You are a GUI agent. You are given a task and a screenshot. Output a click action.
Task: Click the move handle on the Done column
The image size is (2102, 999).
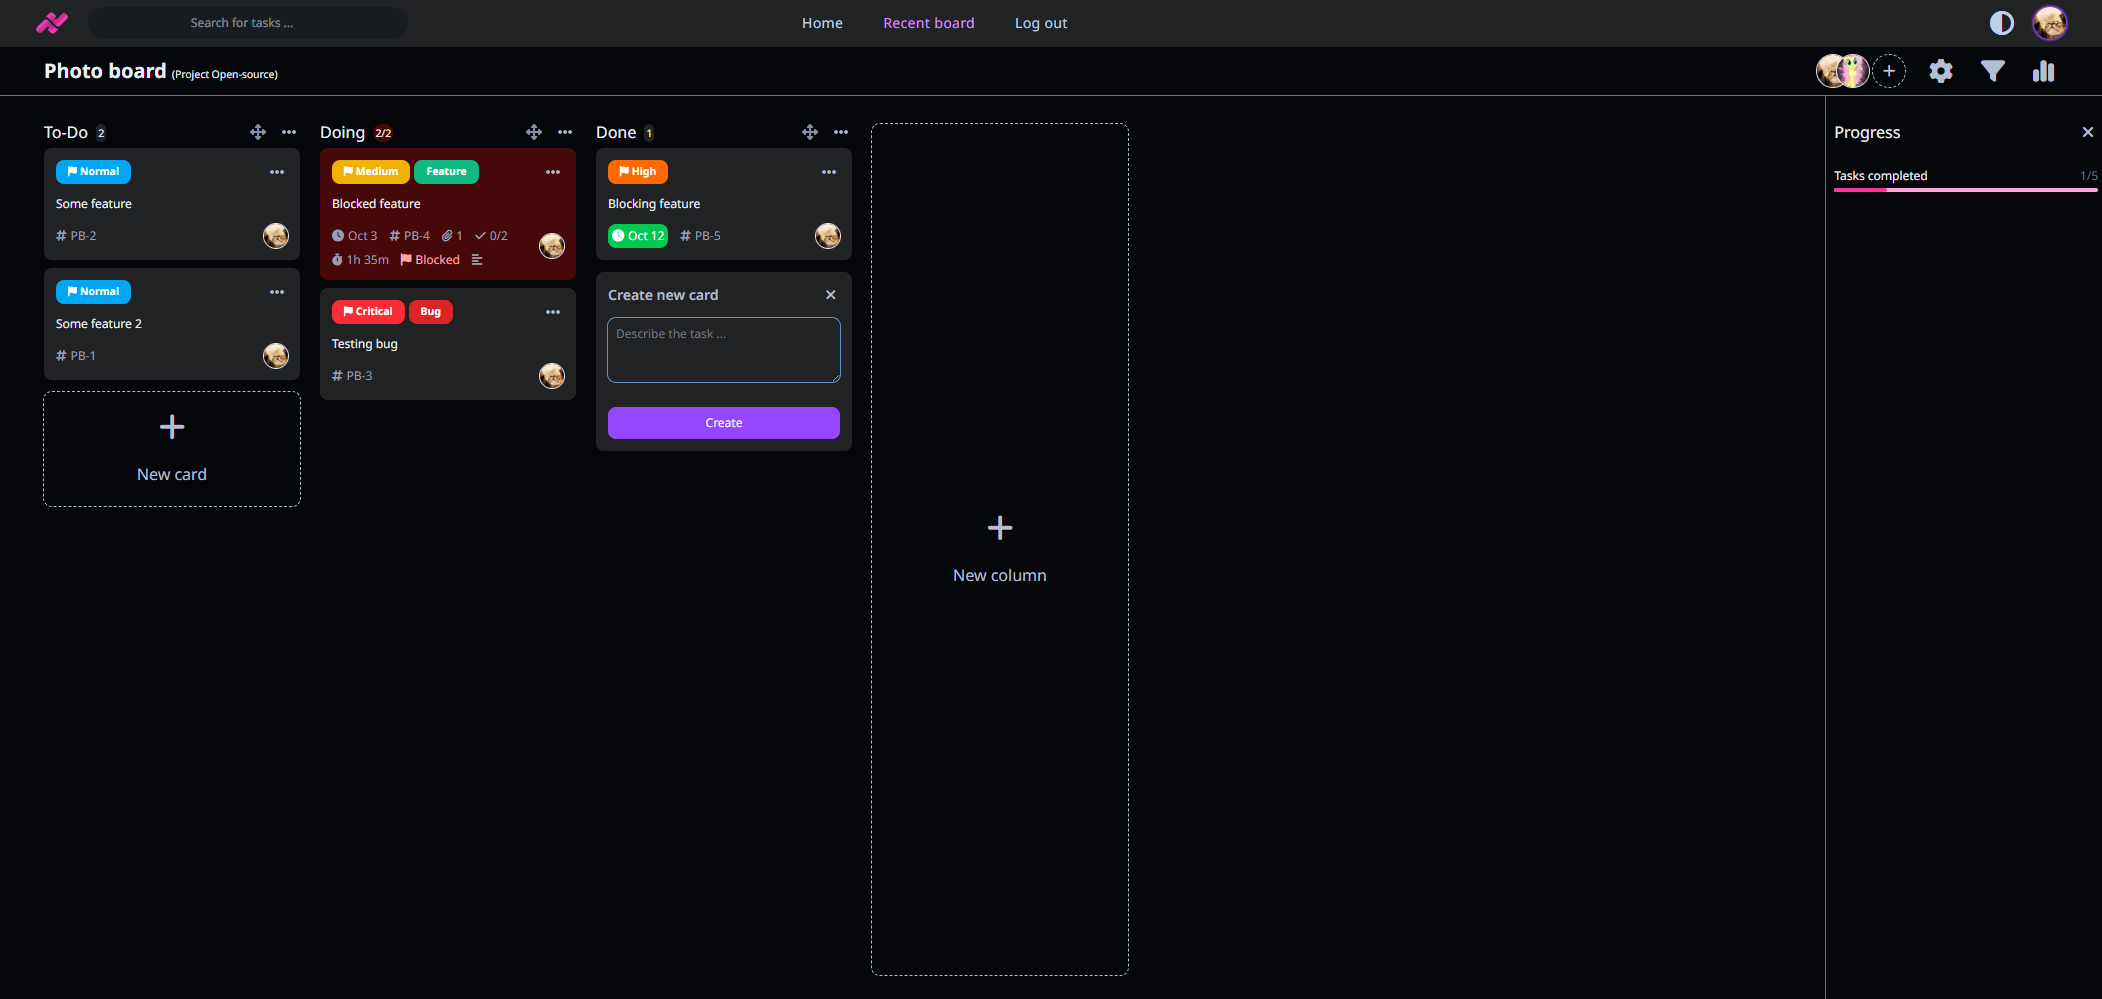(810, 131)
